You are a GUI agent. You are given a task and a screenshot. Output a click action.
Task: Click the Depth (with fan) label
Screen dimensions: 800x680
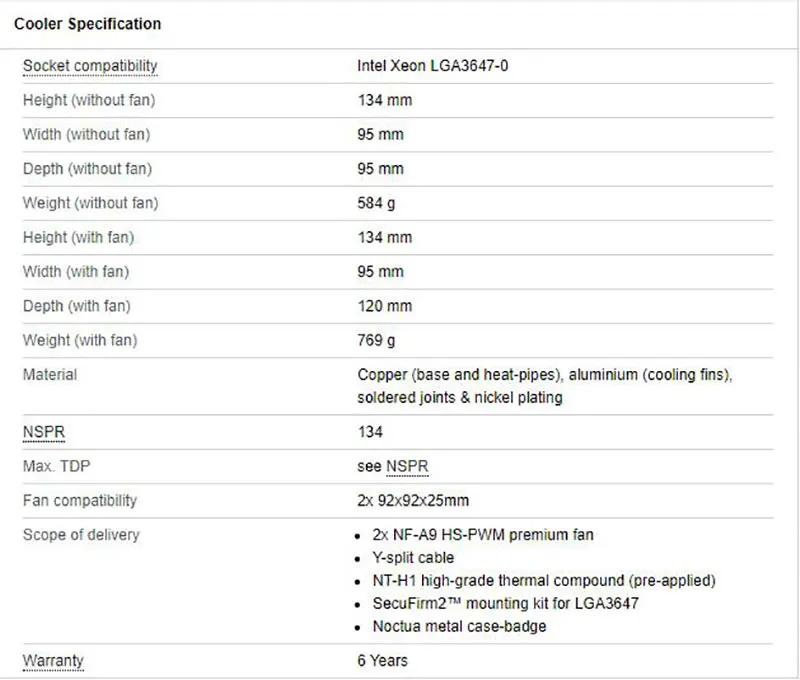(76, 306)
